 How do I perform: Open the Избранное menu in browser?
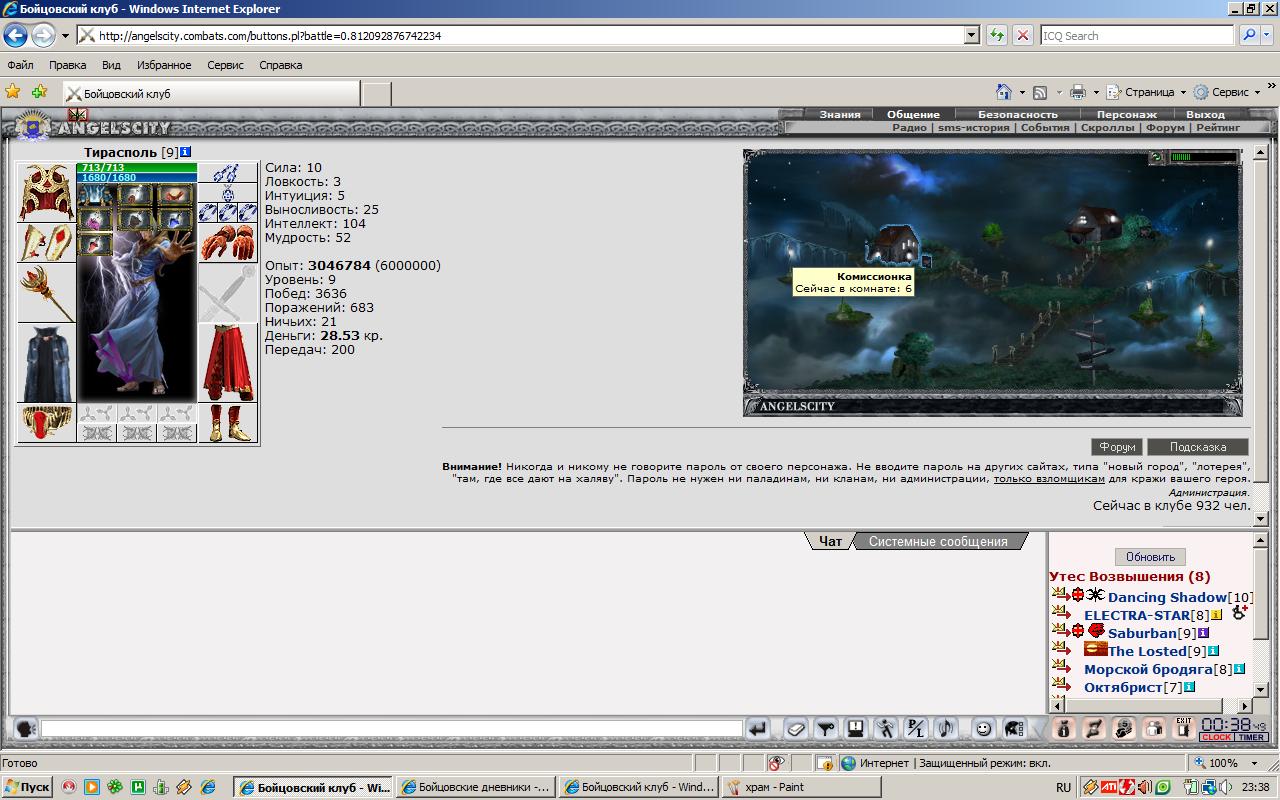tap(164, 65)
